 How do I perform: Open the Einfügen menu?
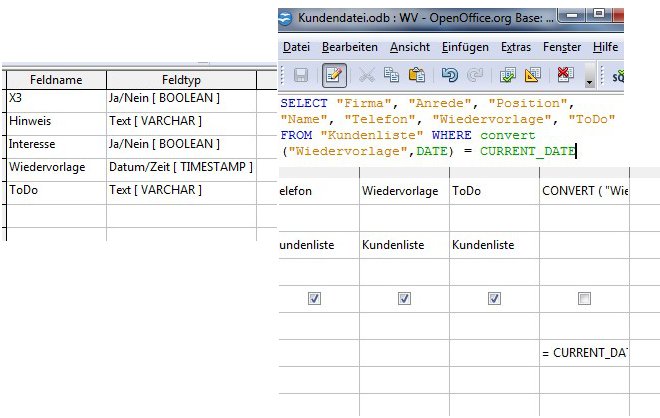pos(464,47)
